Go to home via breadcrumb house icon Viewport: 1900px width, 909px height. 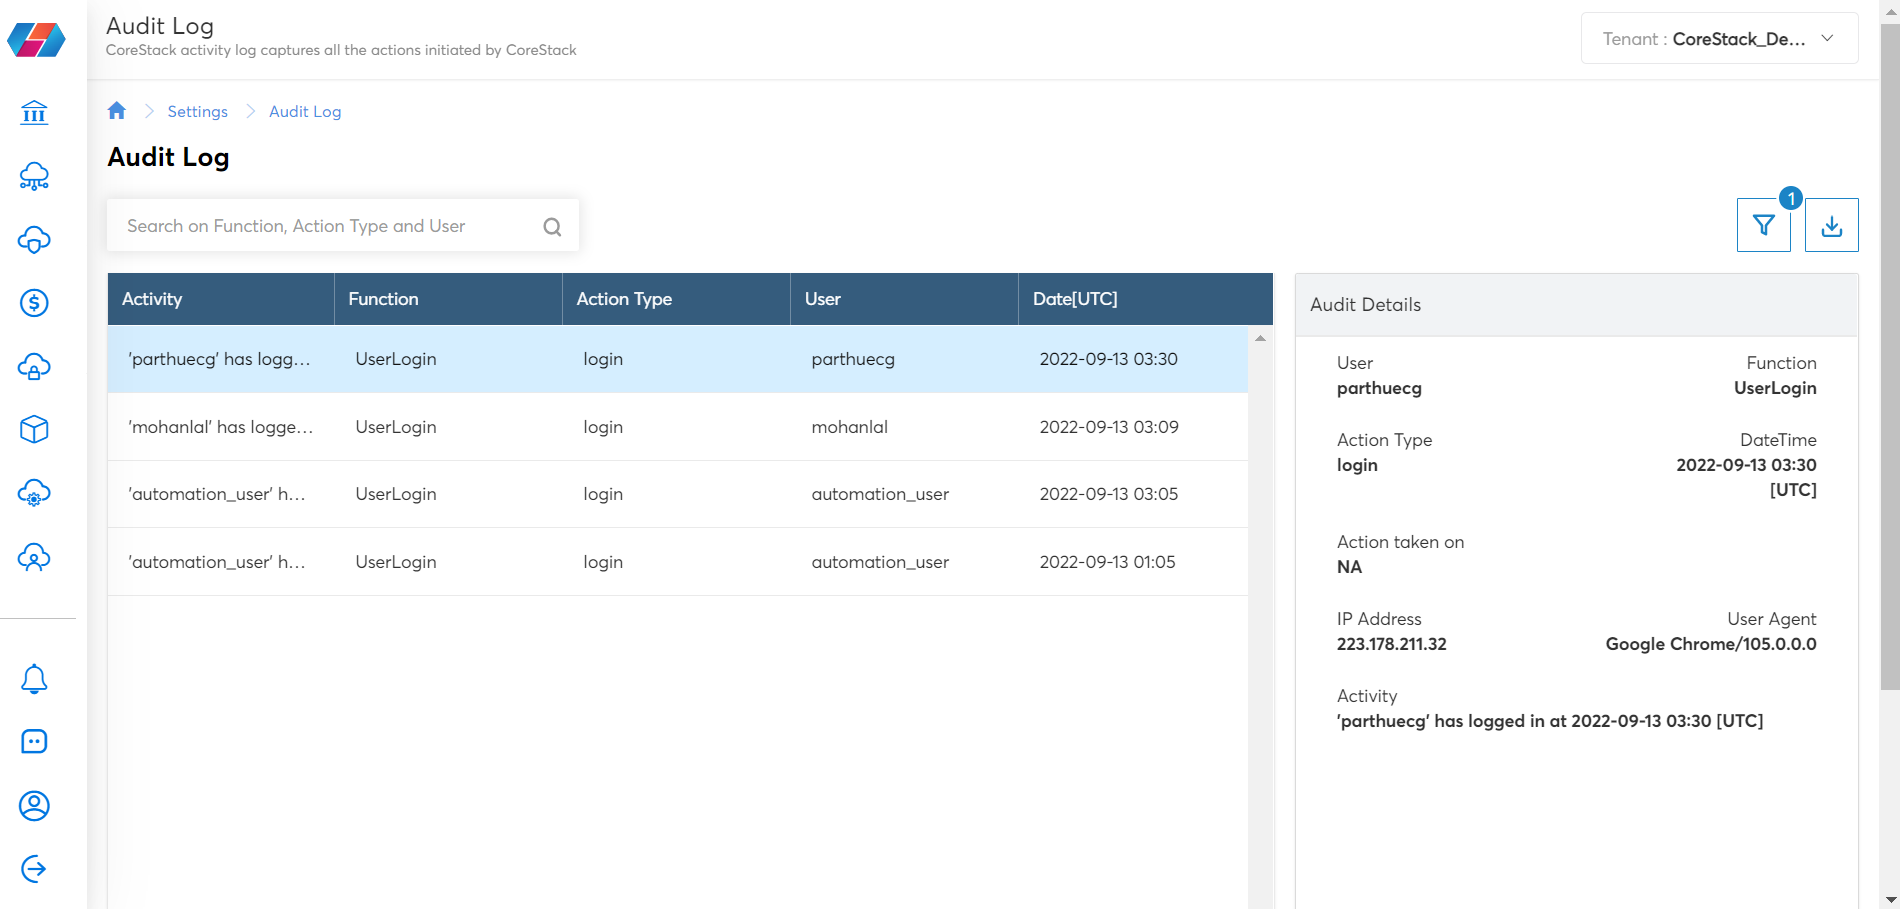[x=117, y=111]
